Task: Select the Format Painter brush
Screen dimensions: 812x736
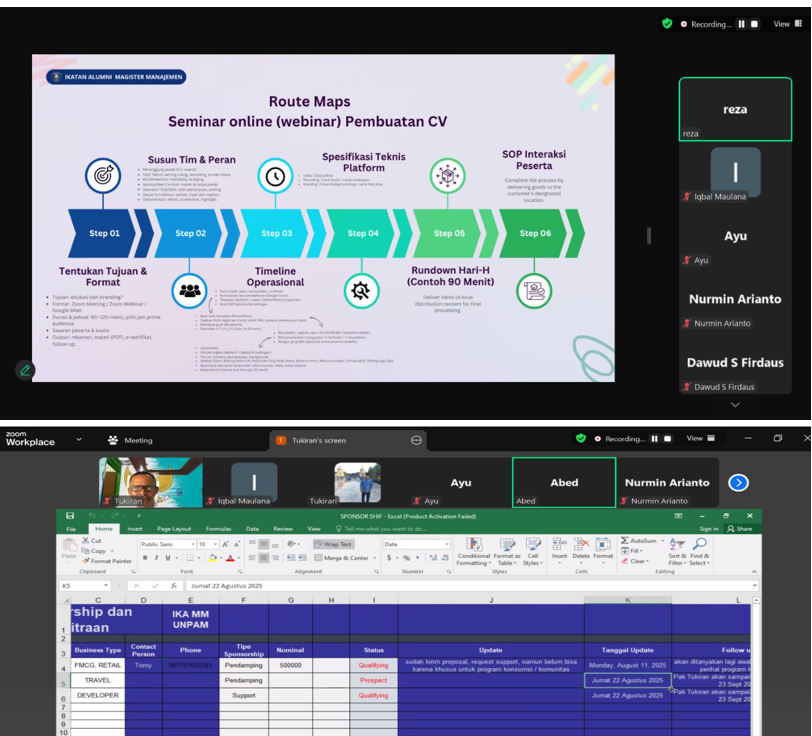Action: pos(86,561)
